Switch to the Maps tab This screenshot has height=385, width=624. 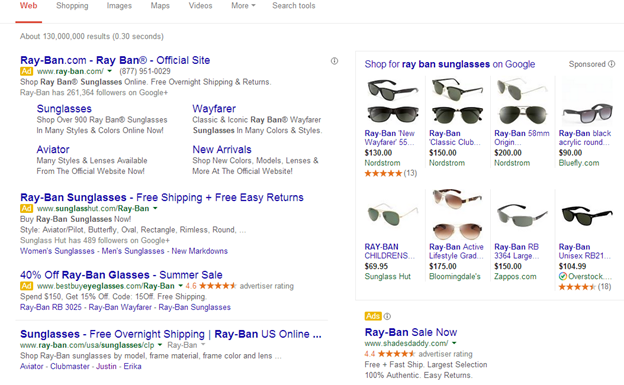click(160, 6)
